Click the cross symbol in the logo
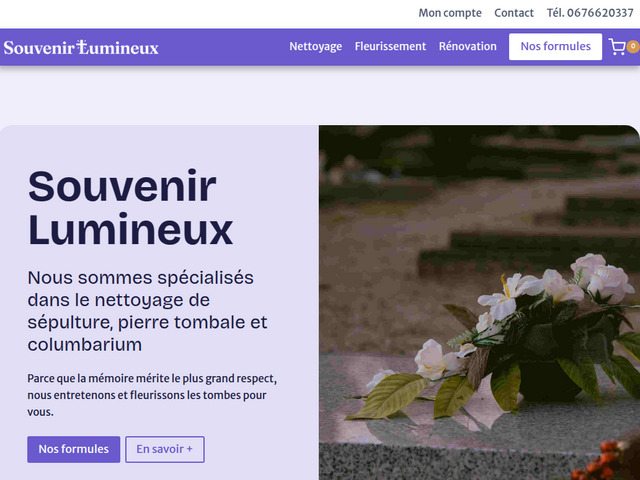This screenshot has height=480, width=640. pyautogui.click(x=82, y=47)
